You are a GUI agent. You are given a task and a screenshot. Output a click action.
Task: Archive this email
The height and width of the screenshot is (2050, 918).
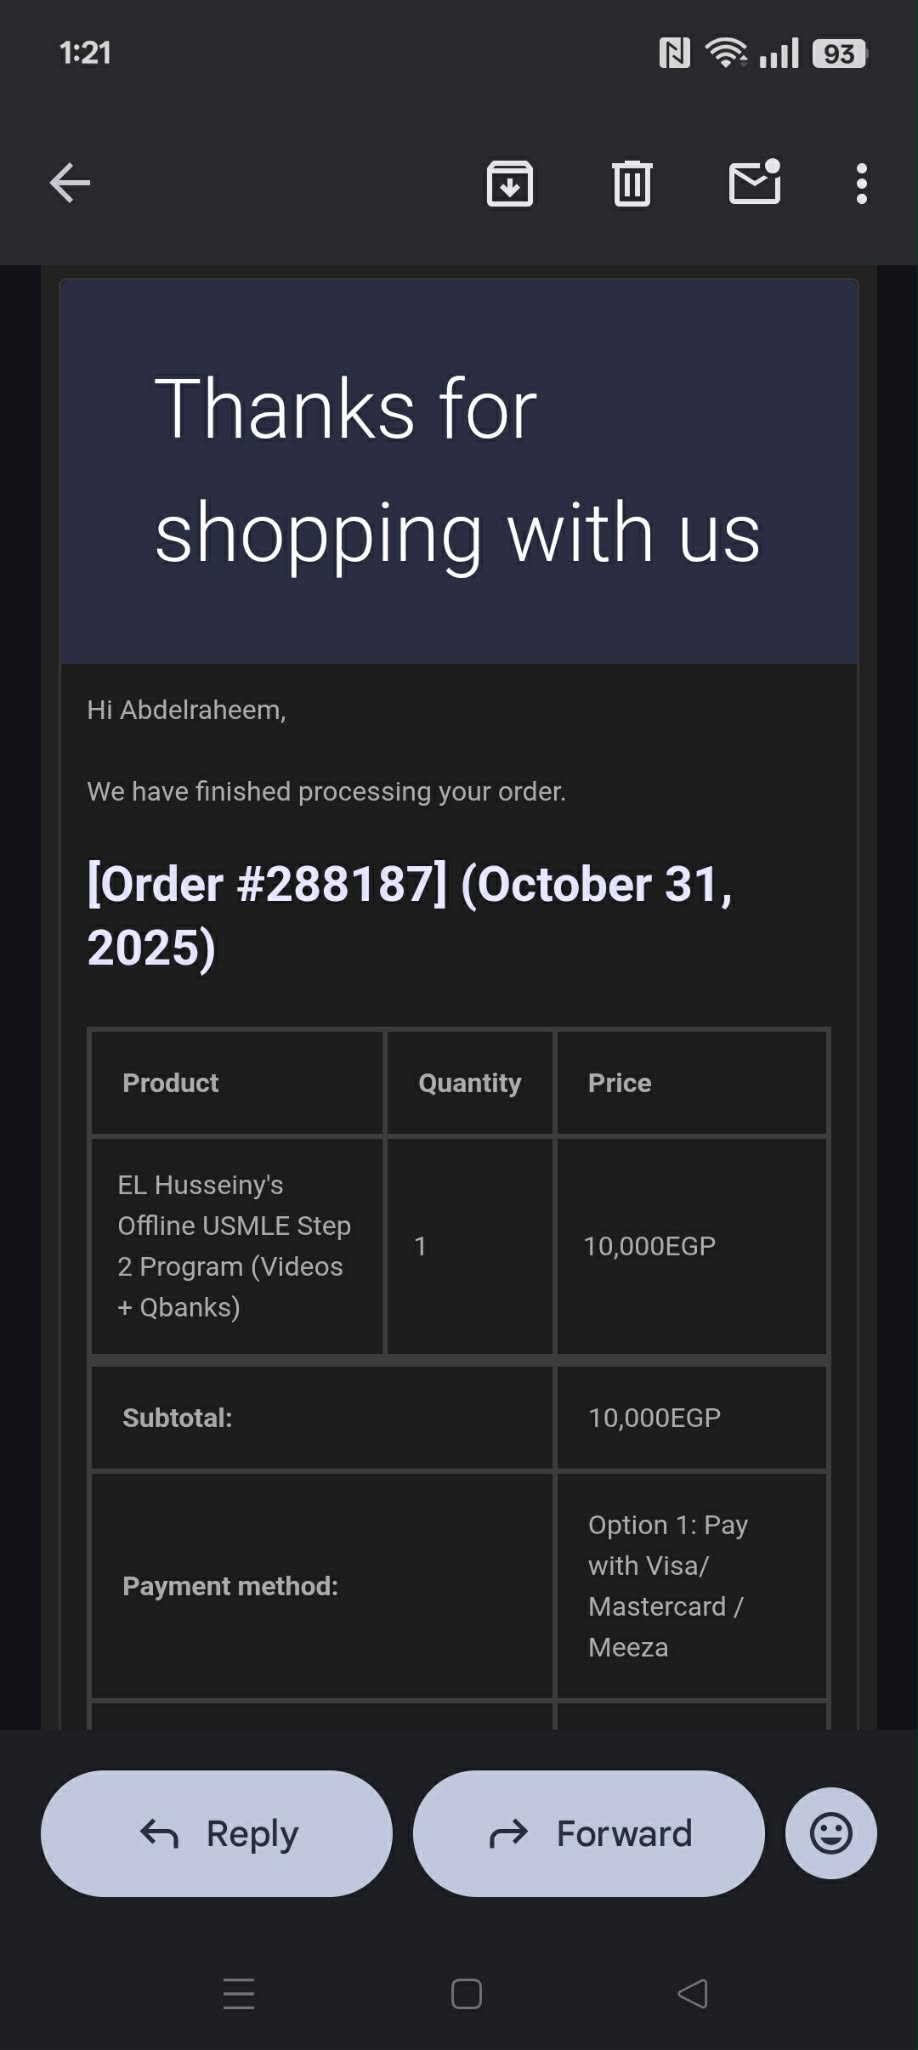point(510,183)
